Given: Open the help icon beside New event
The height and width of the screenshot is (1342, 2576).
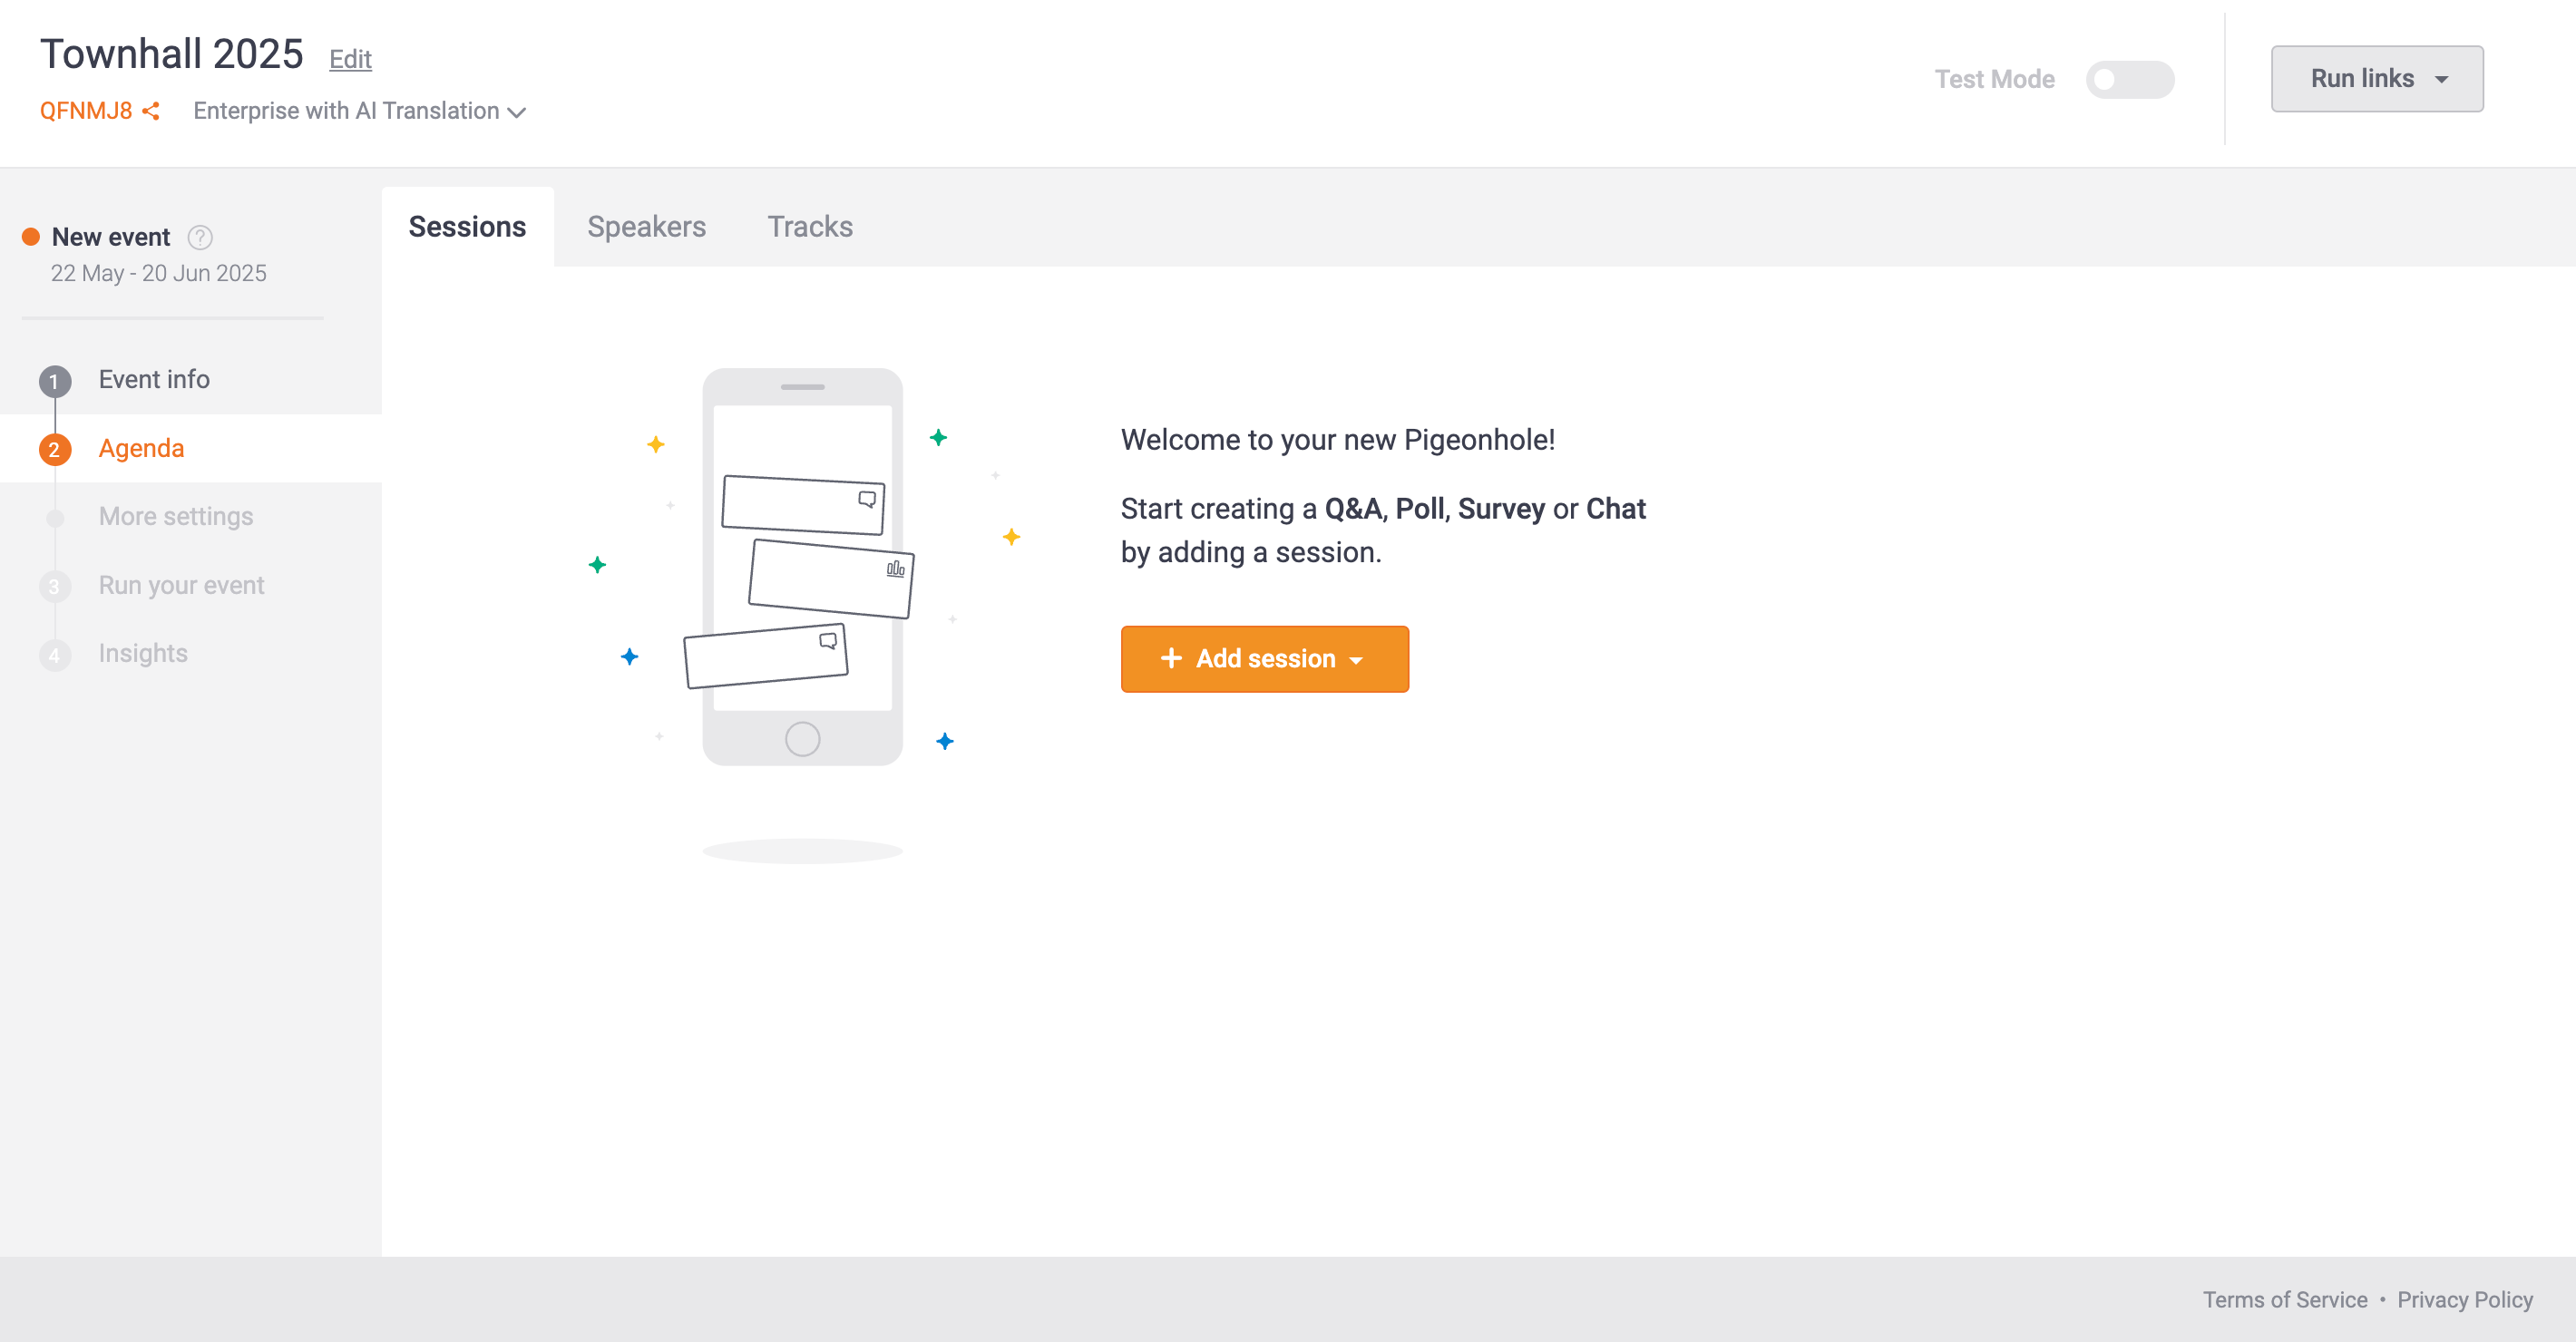Looking at the screenshot, I should click(200, 237).
